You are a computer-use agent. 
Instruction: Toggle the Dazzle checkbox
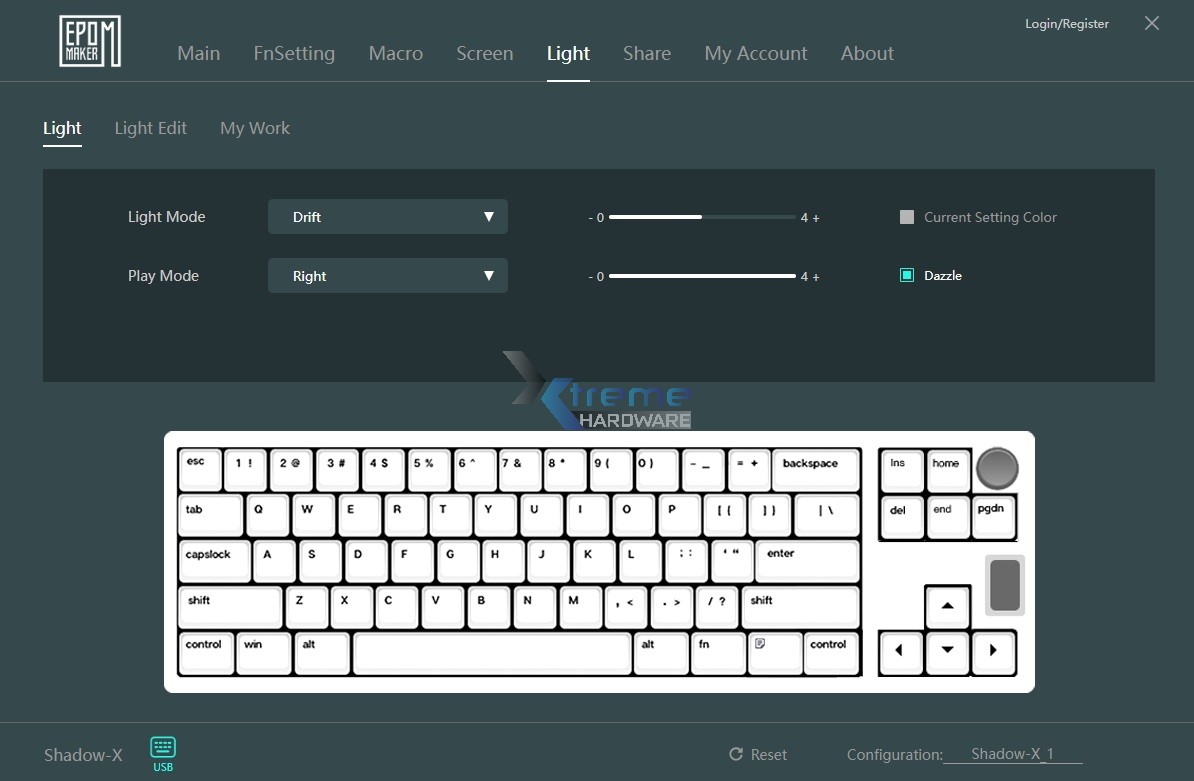[907, 275]
